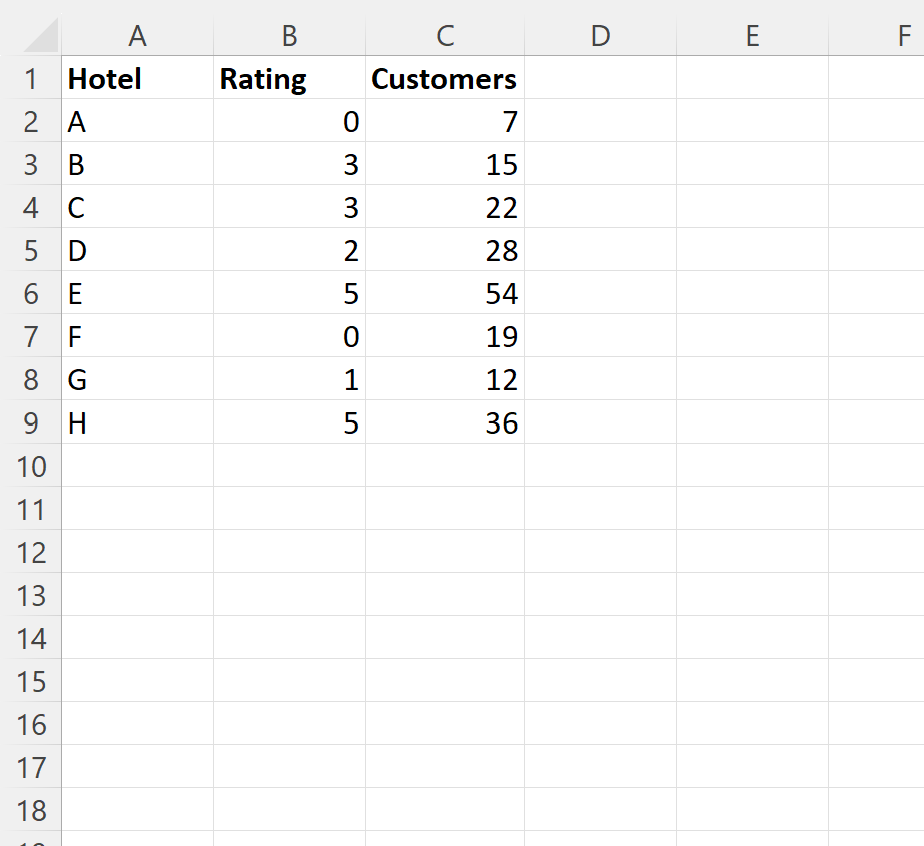
Task: Select column header A
Action: (137, 35)
